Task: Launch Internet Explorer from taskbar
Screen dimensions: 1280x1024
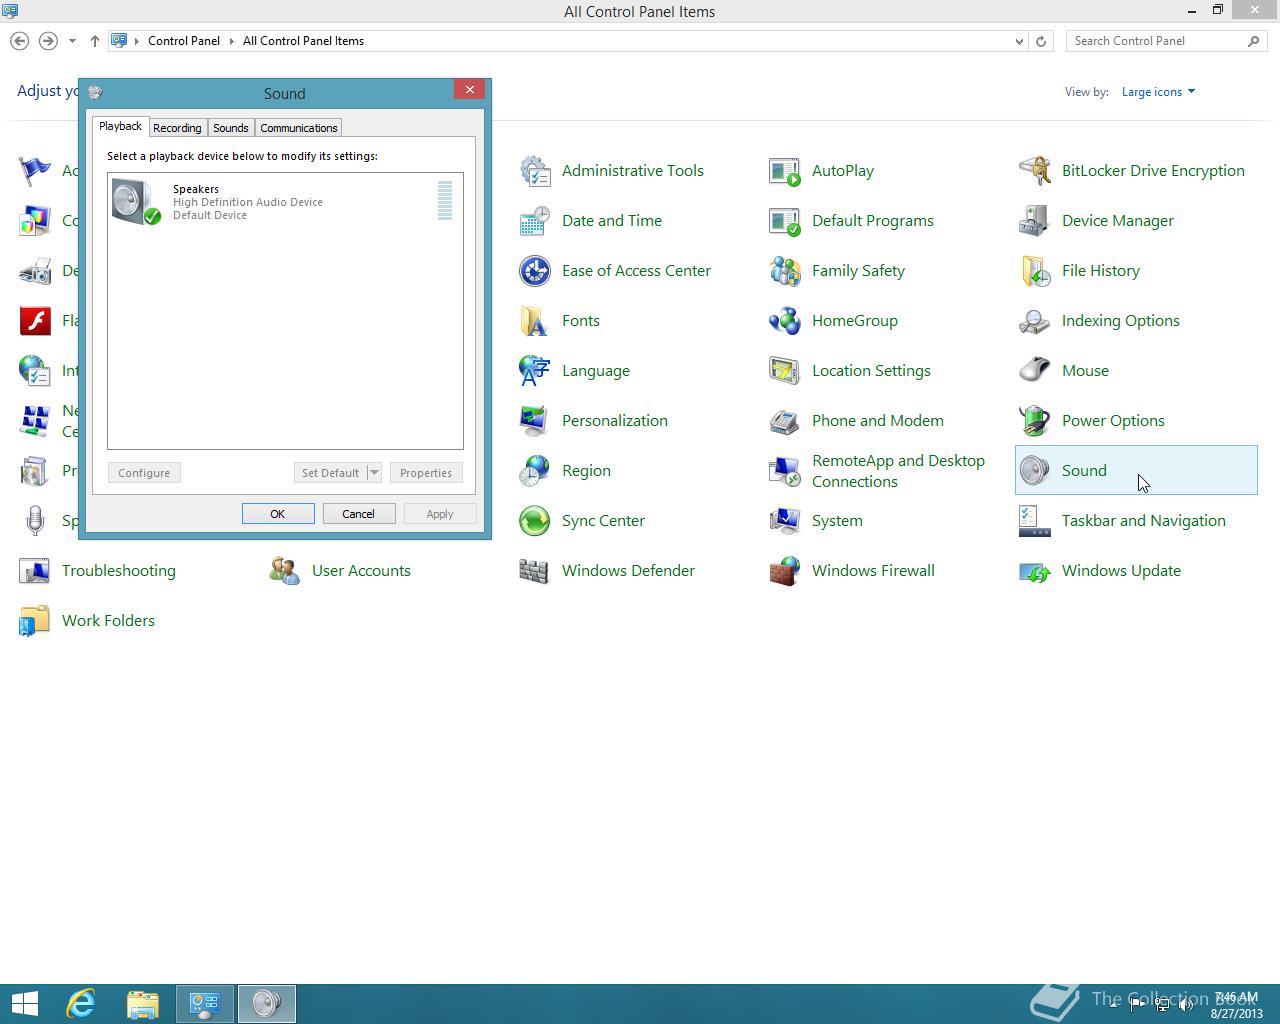Action: tap(80, 1004)
